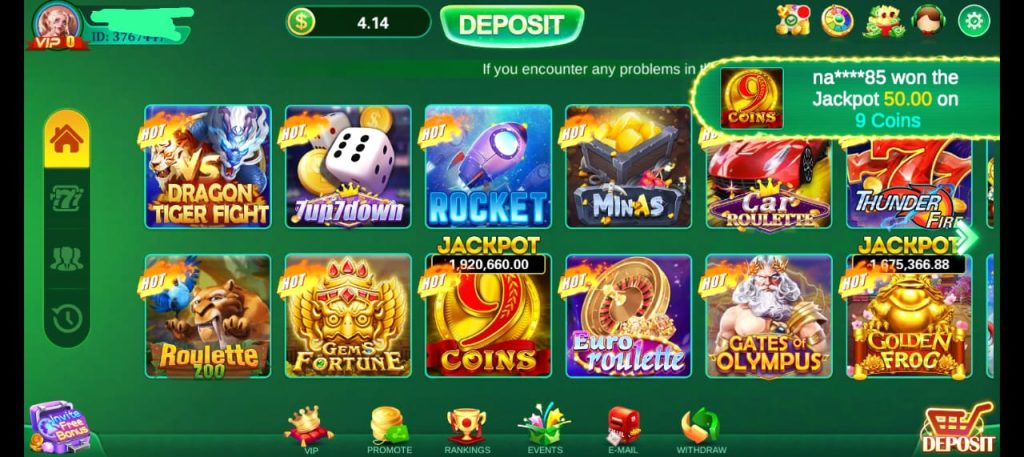Open the PROMOTE coins icon
This screenshot has width=1024, height=457.
[x=389, y=431]
